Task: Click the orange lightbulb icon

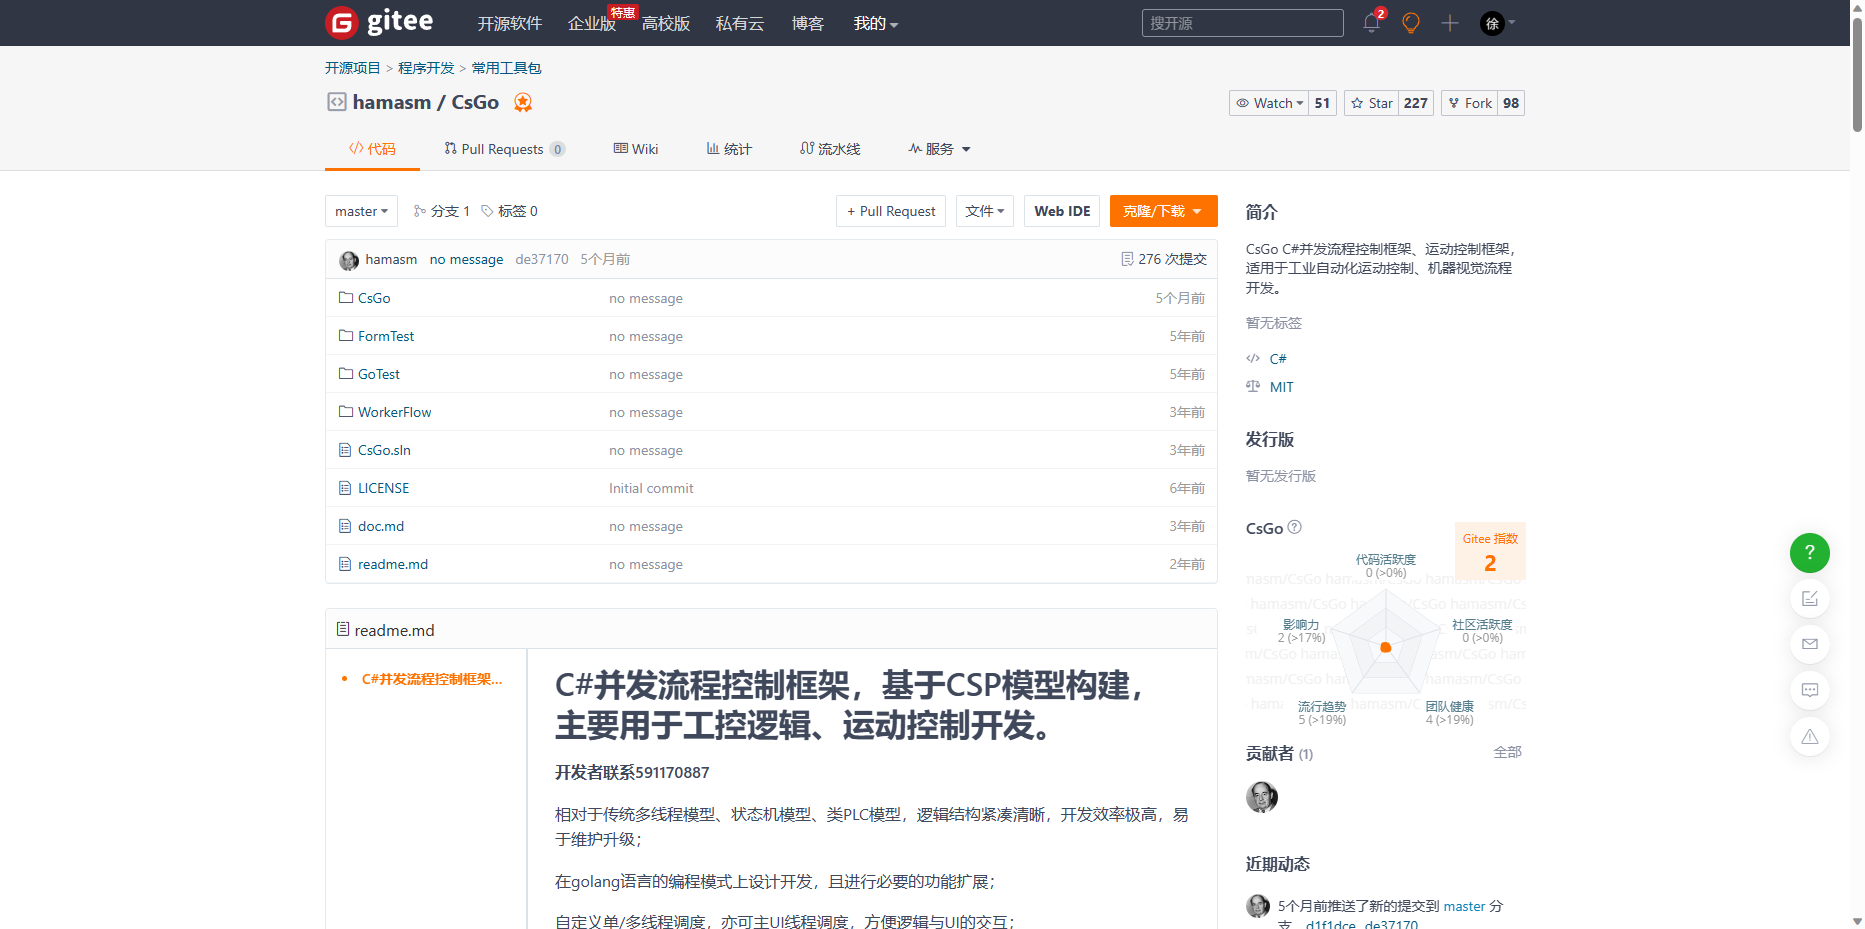Action: (x=1411, y=23)
